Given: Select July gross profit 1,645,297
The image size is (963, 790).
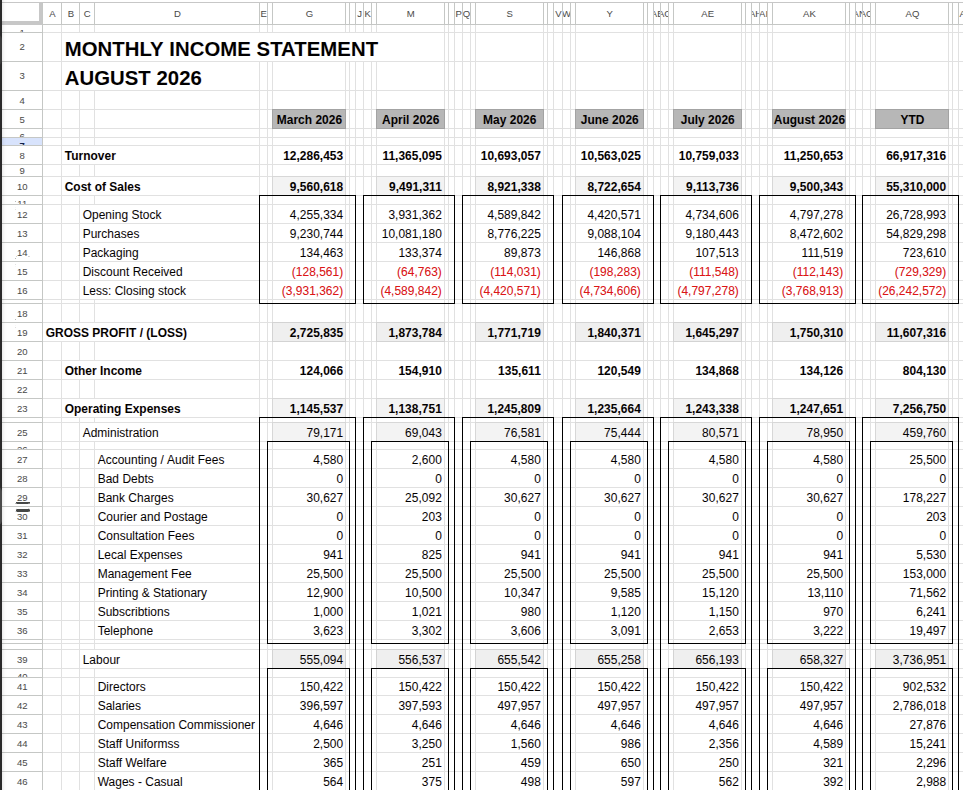Looking at the screenshot, I should pos(712,333).
